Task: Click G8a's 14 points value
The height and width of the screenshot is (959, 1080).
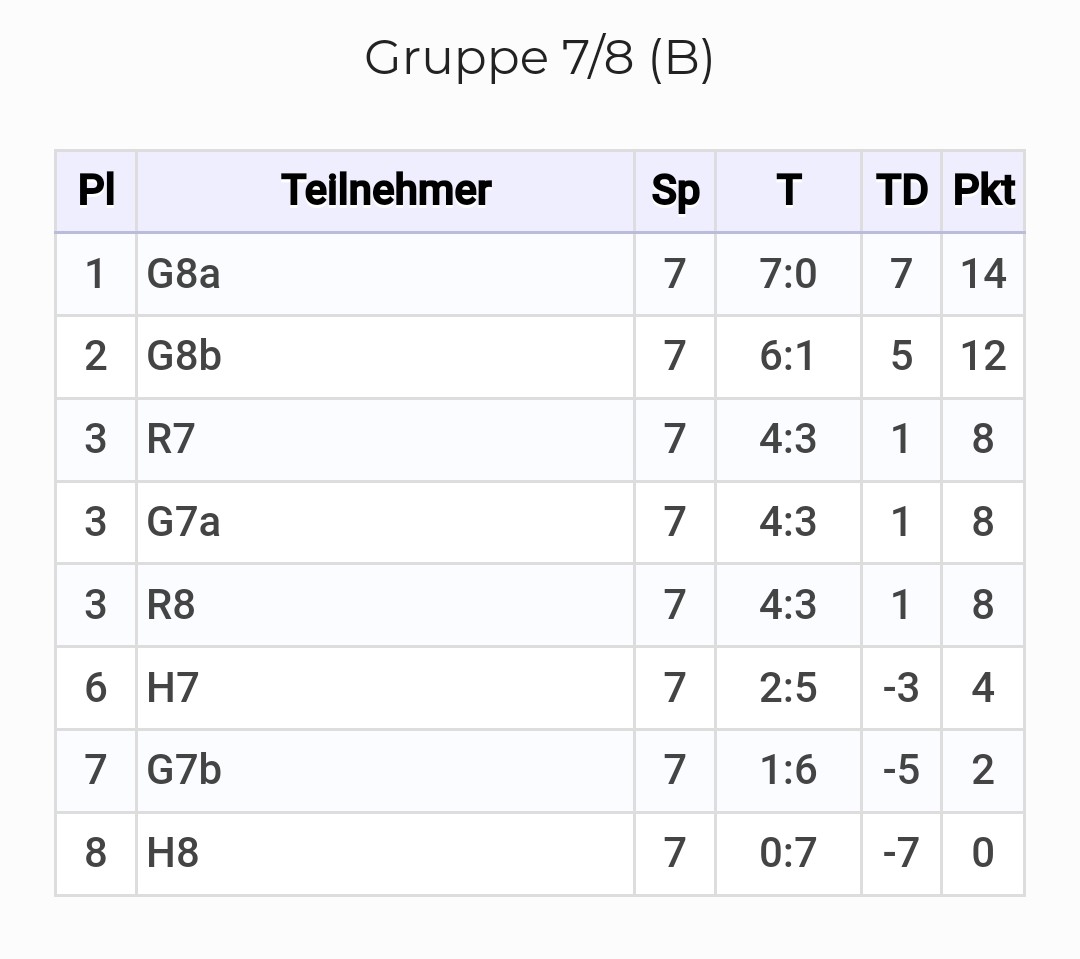Action: coord(983,274)
